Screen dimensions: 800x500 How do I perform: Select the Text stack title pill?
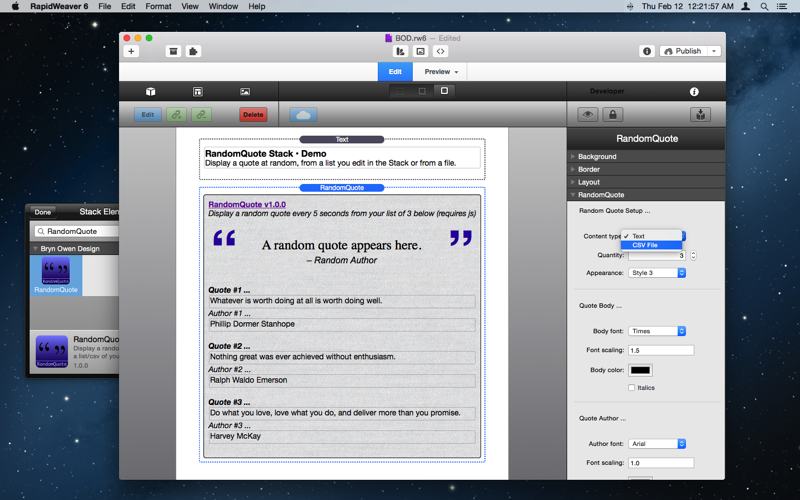point(342,139)
